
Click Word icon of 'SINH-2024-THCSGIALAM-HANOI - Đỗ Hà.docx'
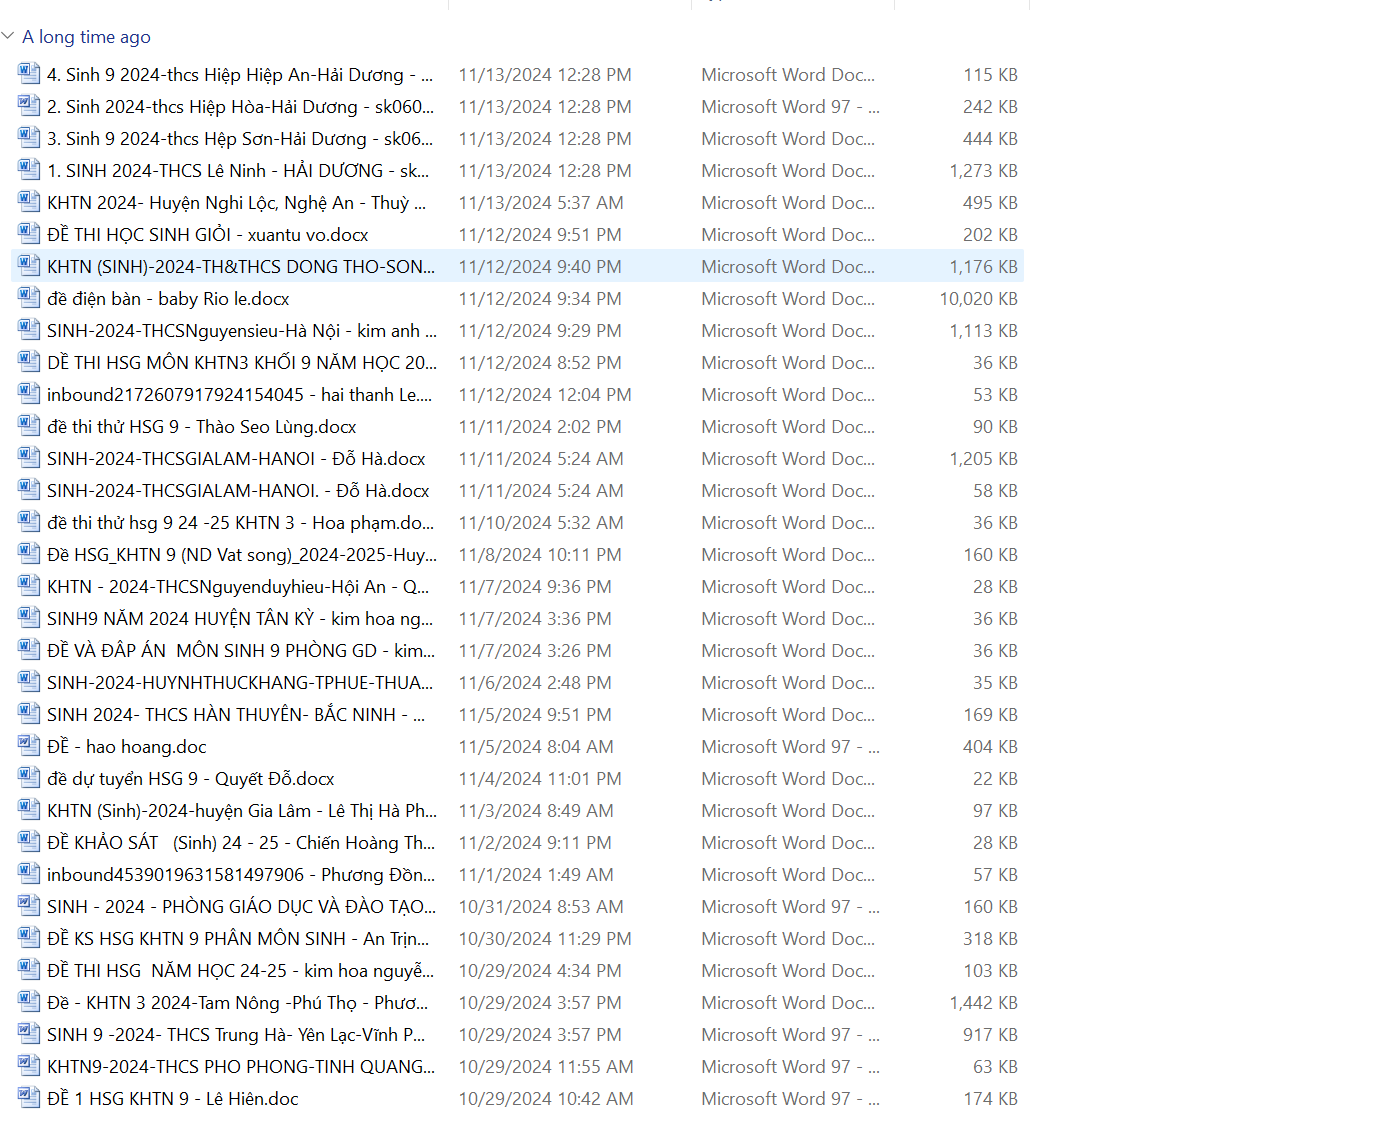[x=29, y=458]
